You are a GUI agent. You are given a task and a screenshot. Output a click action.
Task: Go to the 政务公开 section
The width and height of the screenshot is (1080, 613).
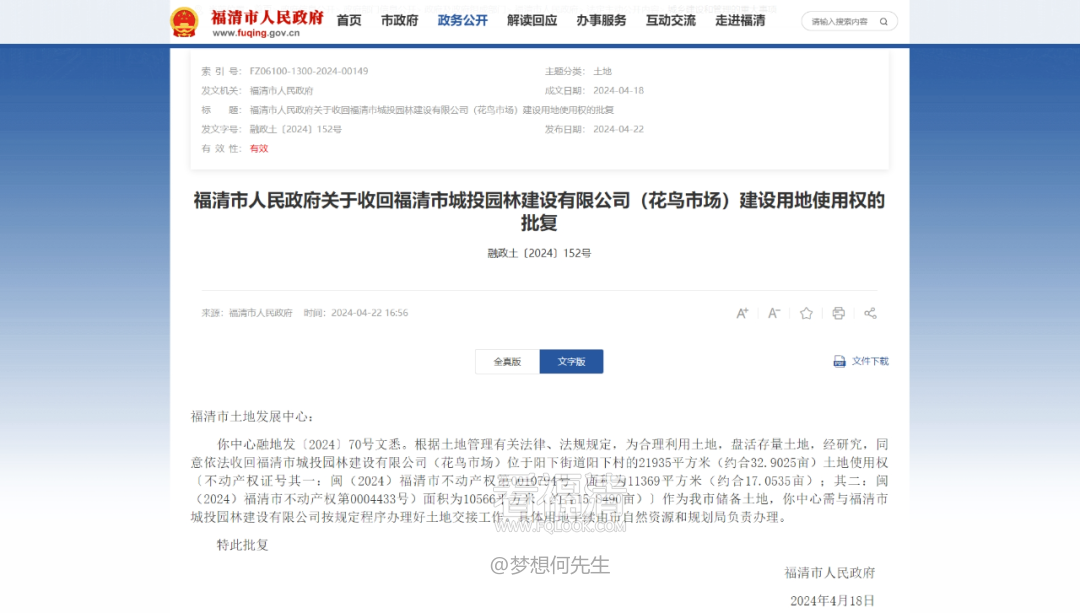coord(462,21)
